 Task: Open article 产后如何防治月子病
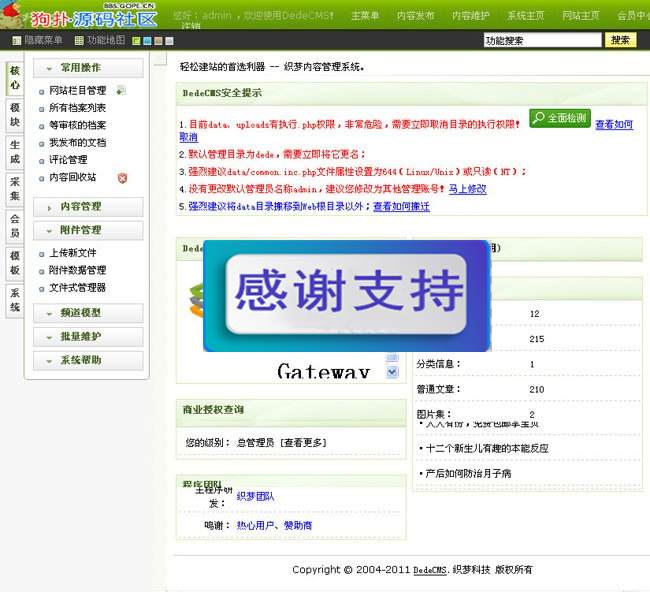point(468,473)
